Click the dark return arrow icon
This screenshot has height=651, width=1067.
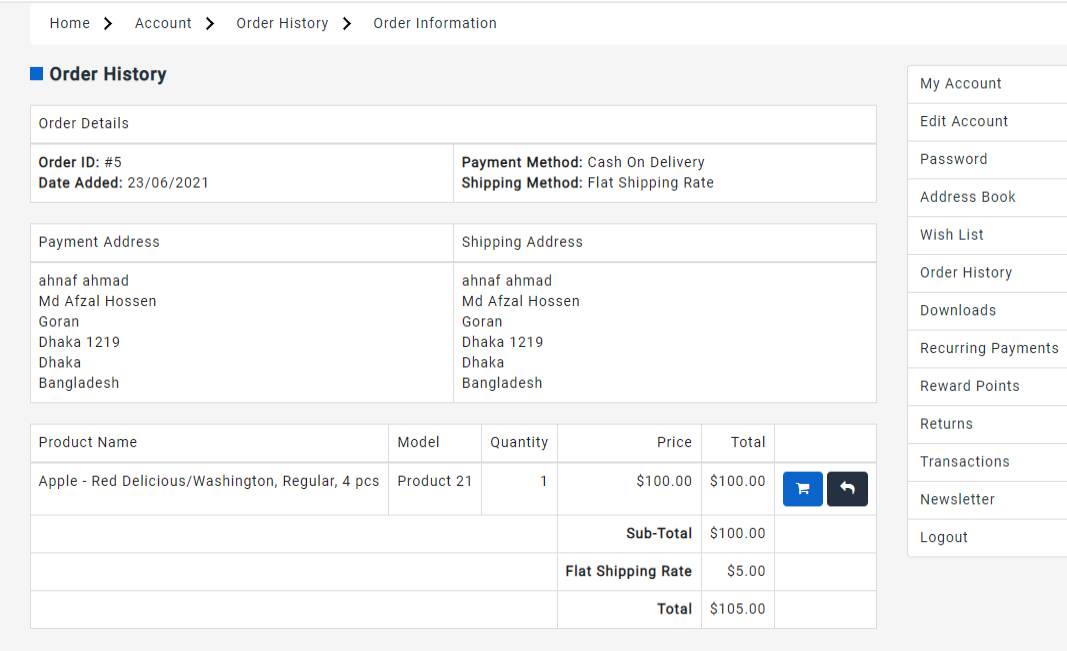tap(847, 489)
